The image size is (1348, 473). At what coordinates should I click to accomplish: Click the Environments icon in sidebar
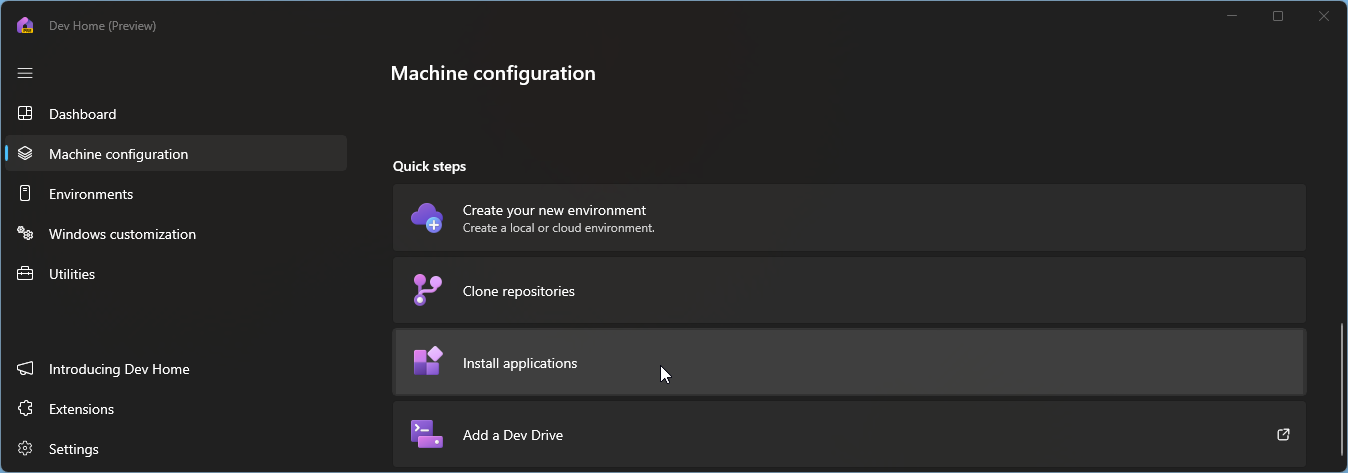tap(26, 194)
